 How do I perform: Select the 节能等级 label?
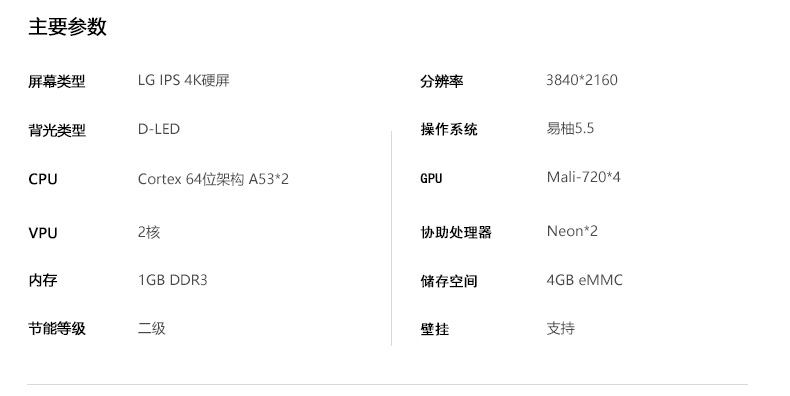pyautogui.click(x=57, y=329)
